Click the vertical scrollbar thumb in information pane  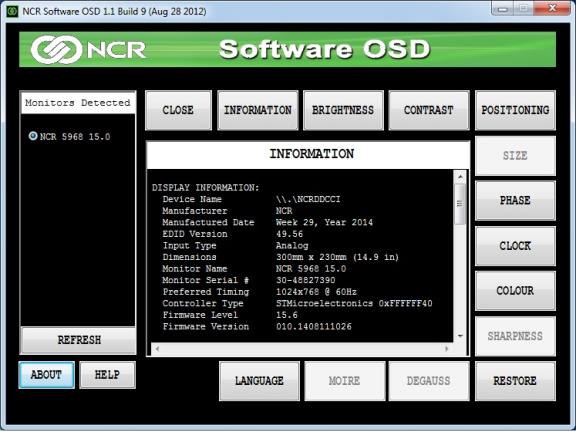pos(460,204)
